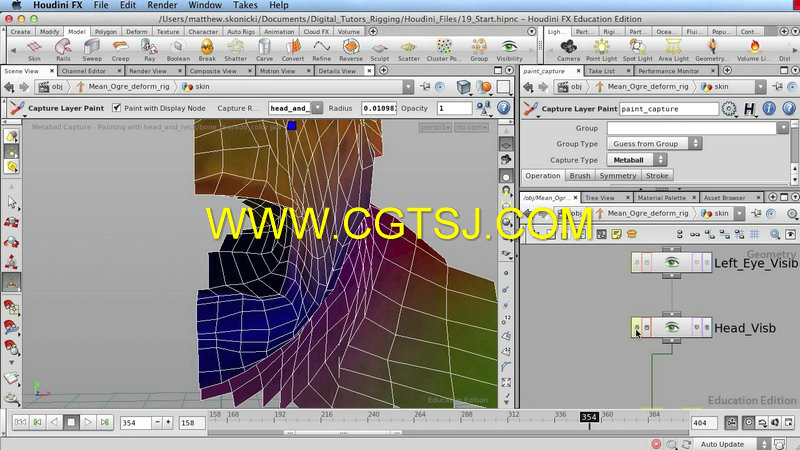Open the parameter pane path dropdown arrow
Viewport: 800px width, 450px height.
760,87
